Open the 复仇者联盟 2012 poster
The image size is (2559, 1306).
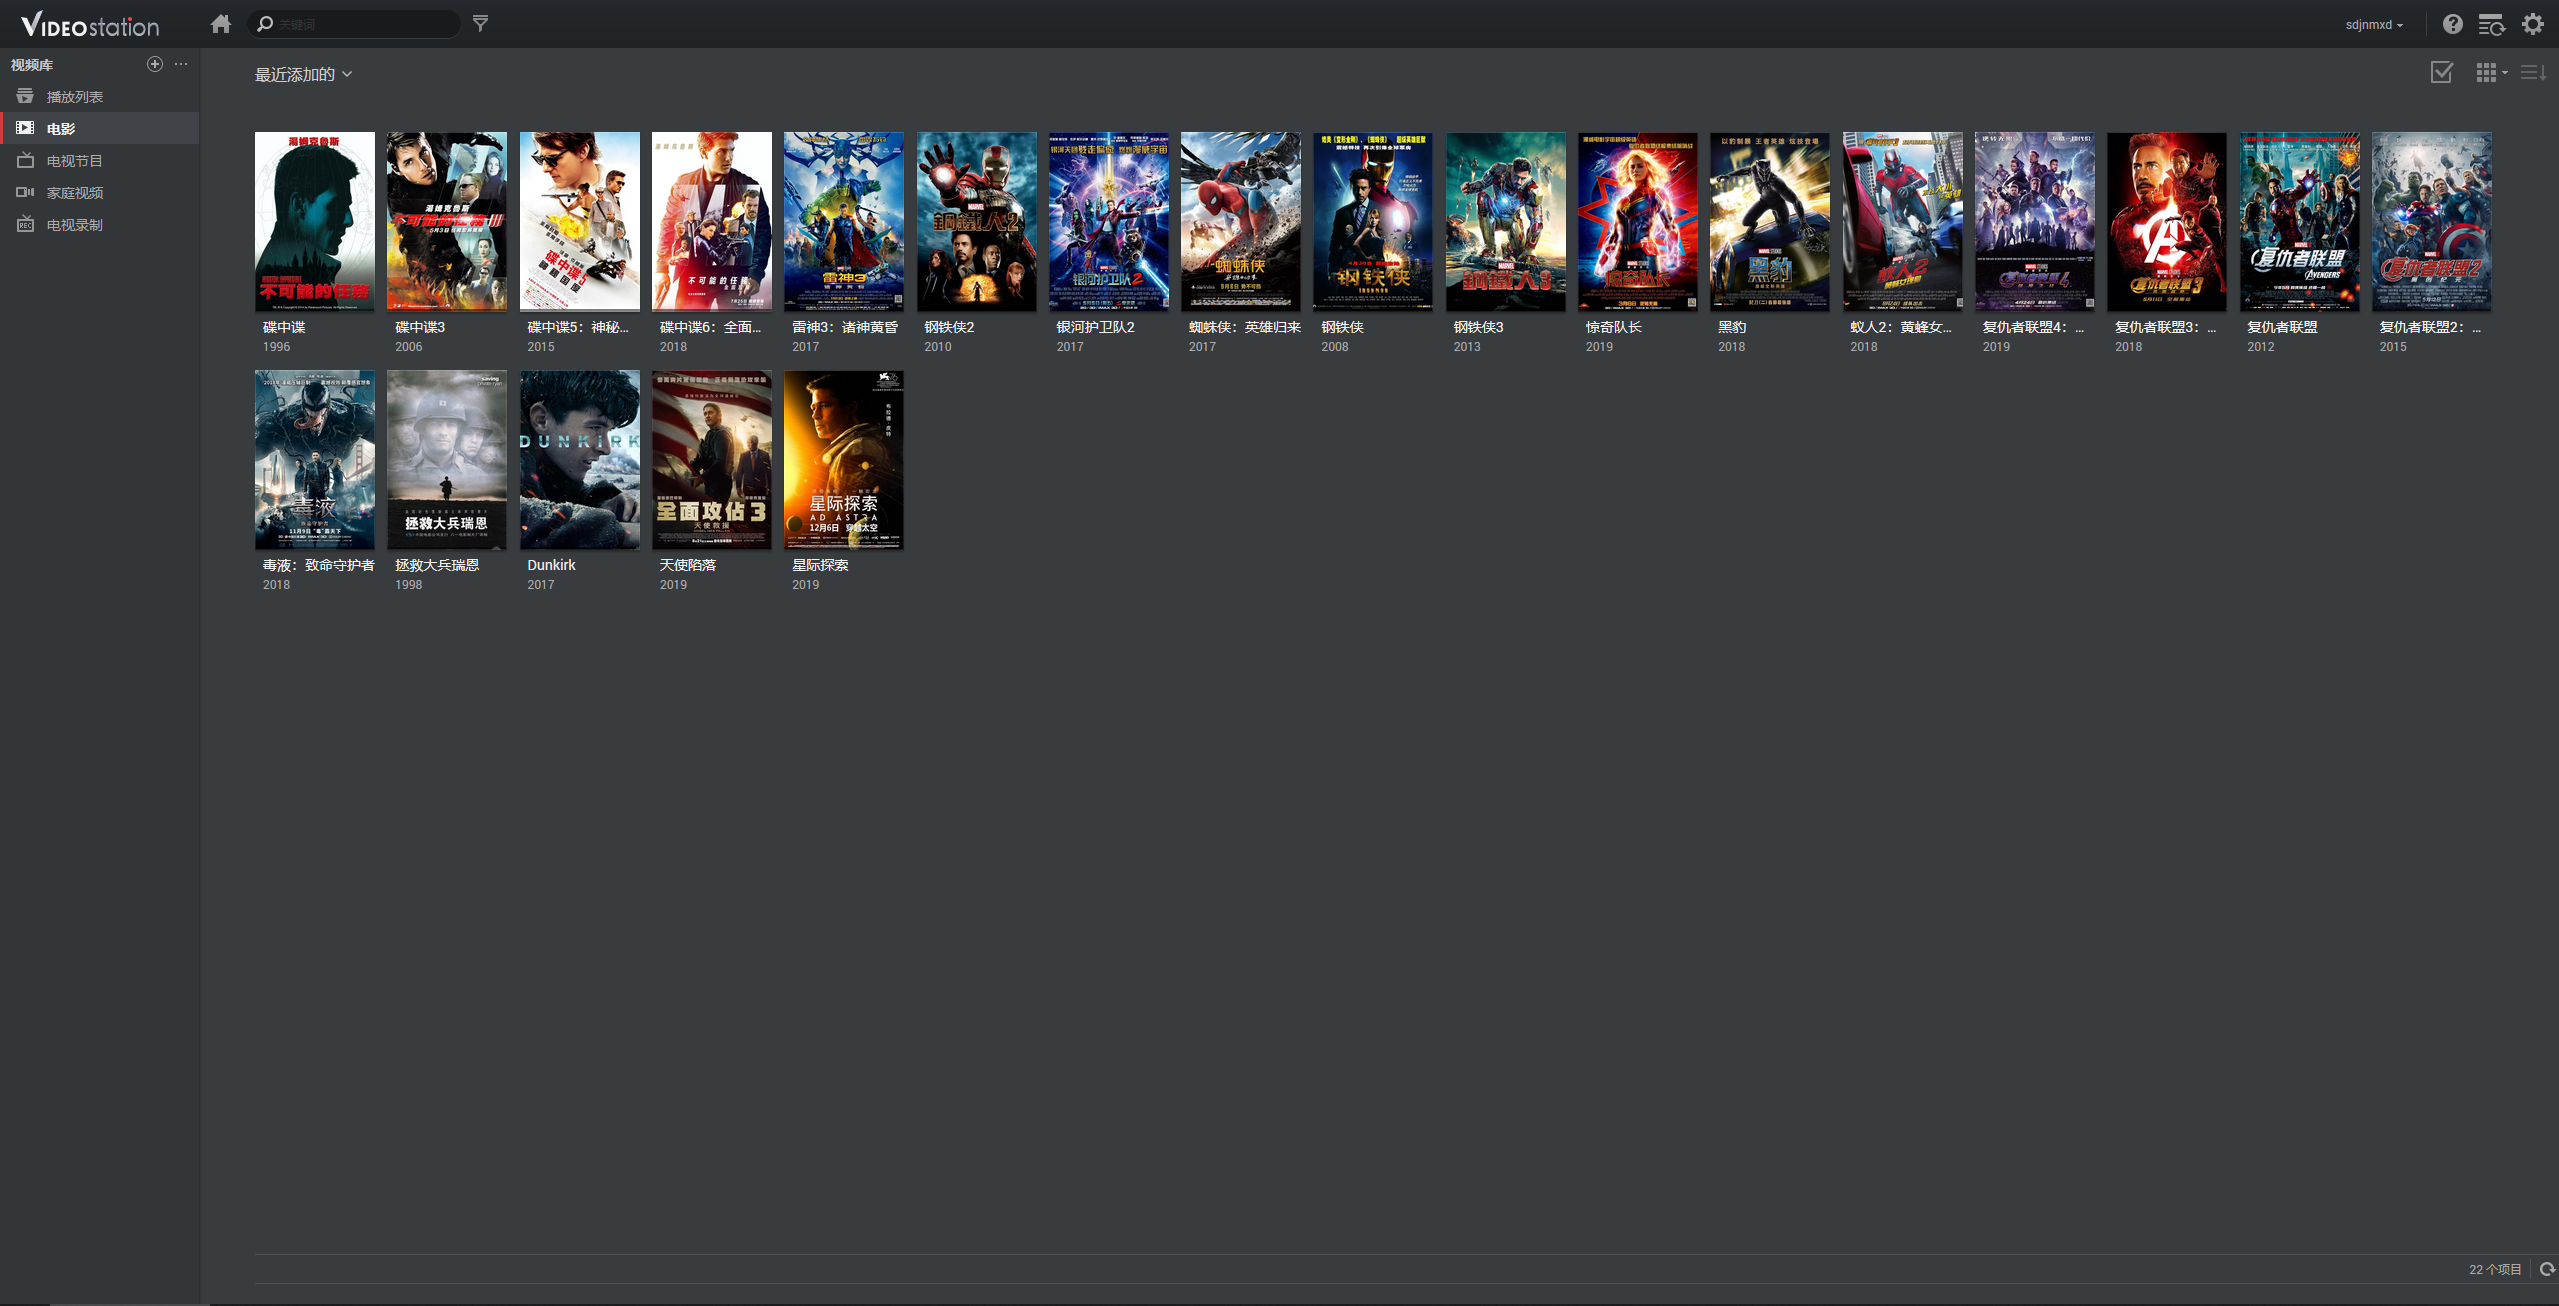2300,221
